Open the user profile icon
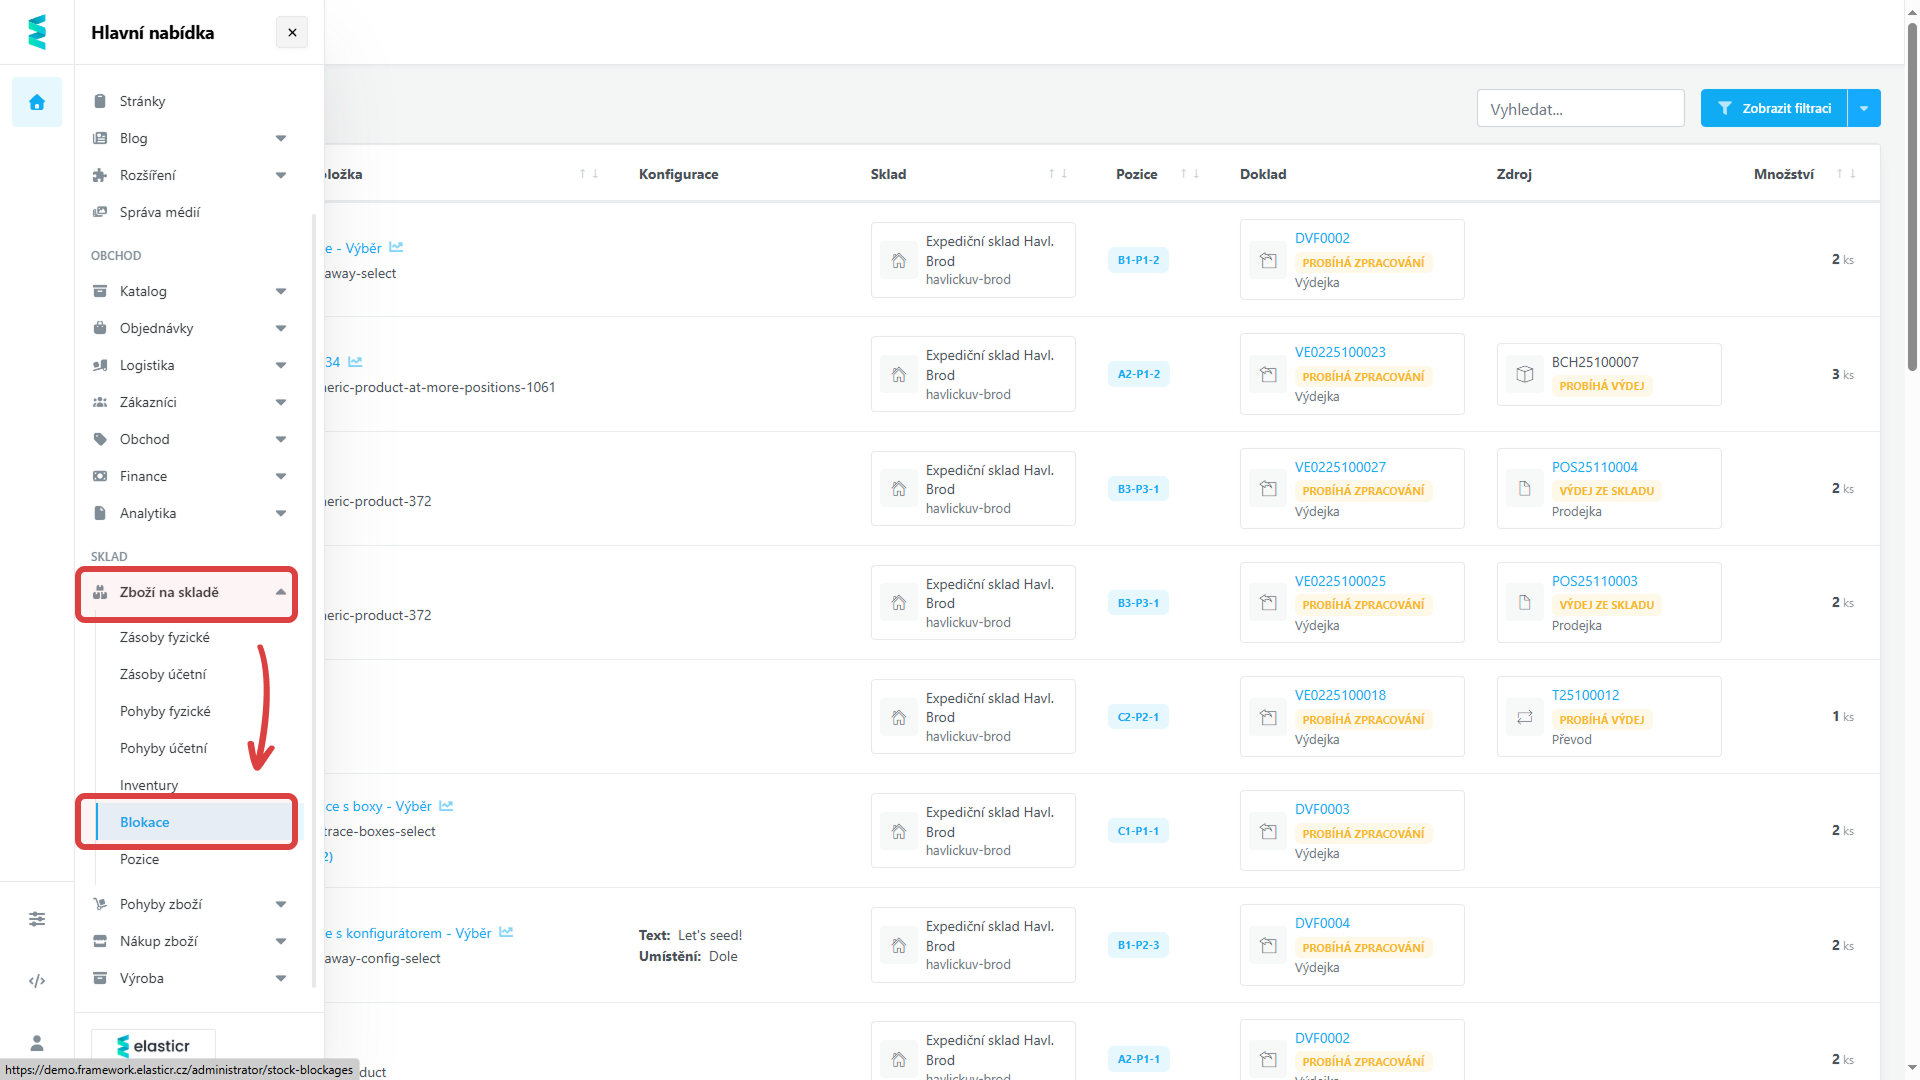 [37, 1043]
